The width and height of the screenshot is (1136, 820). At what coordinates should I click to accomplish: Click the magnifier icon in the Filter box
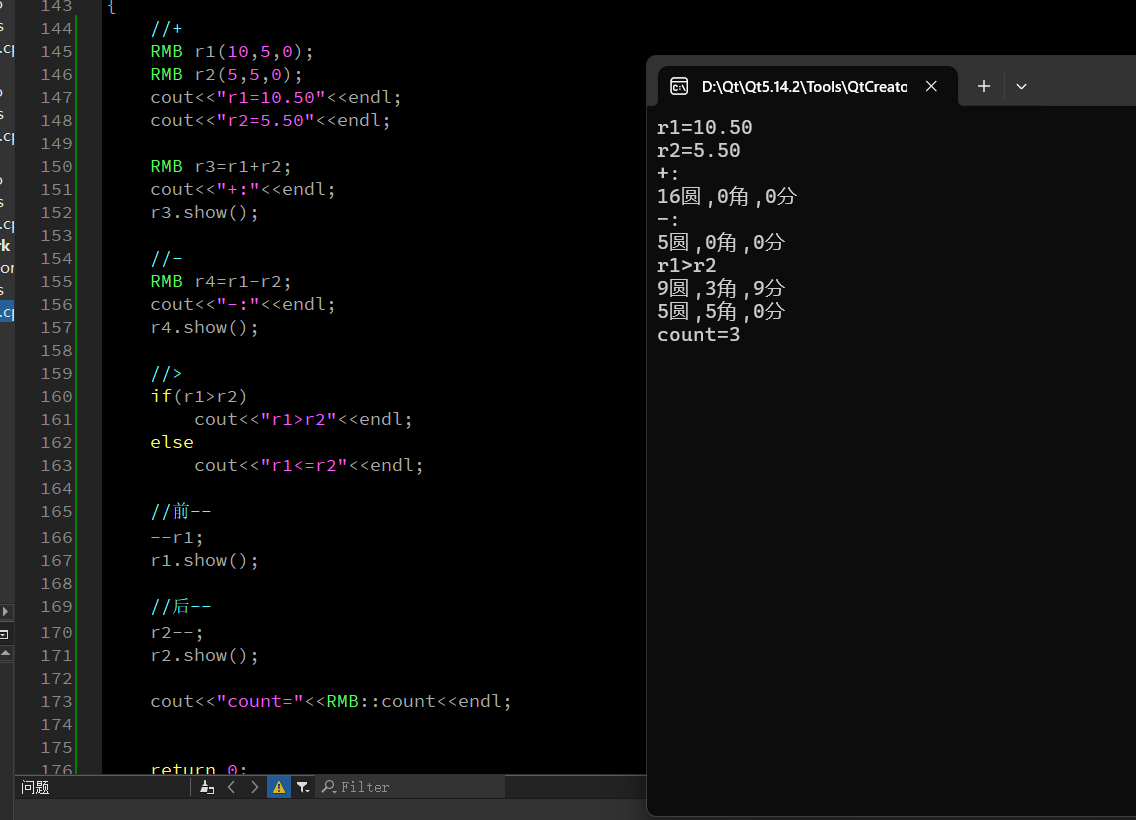329,787
